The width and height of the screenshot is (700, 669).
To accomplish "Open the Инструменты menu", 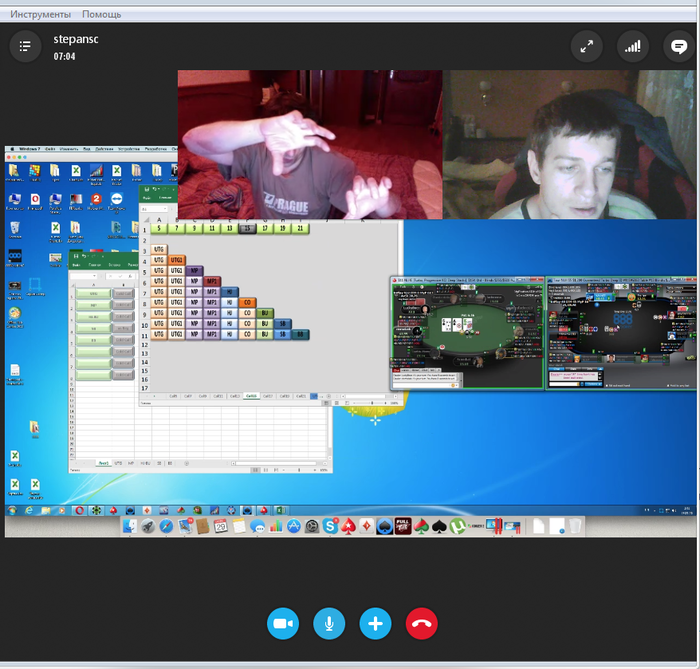I will (41, 14).
